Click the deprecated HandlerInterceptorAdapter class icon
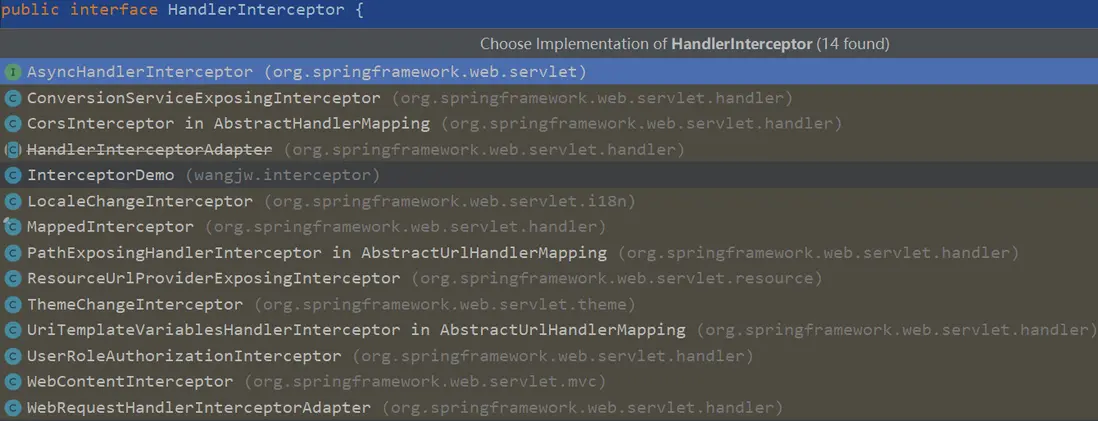 [x=13, y=150]
